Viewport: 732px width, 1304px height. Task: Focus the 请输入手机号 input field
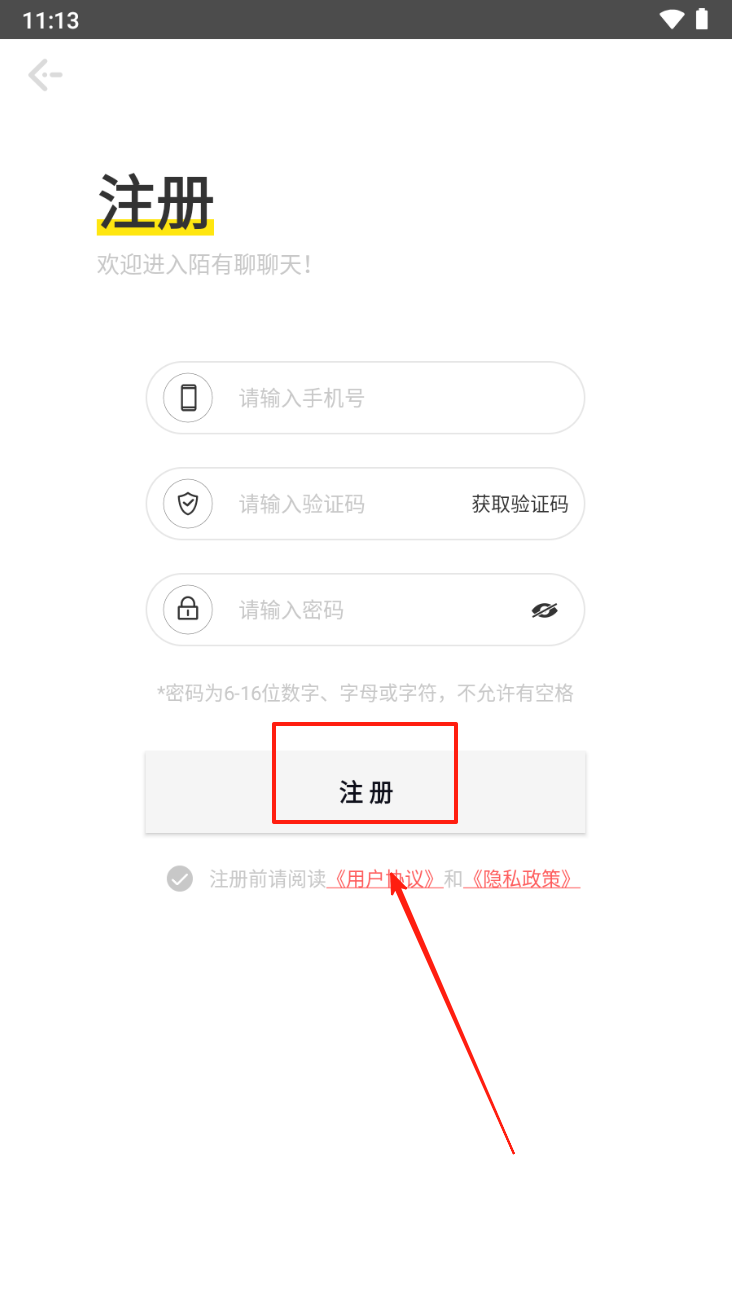[366, 398]
